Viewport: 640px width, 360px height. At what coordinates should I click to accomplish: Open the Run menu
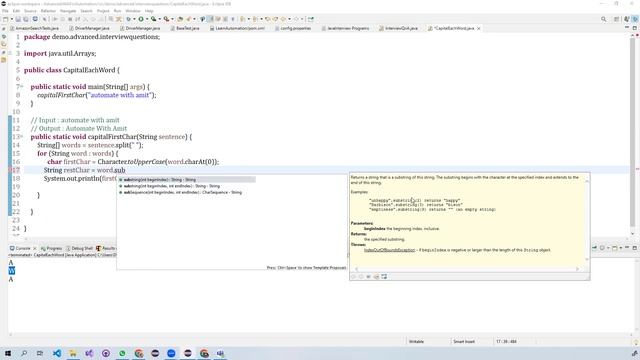click(x=118, y=11)
